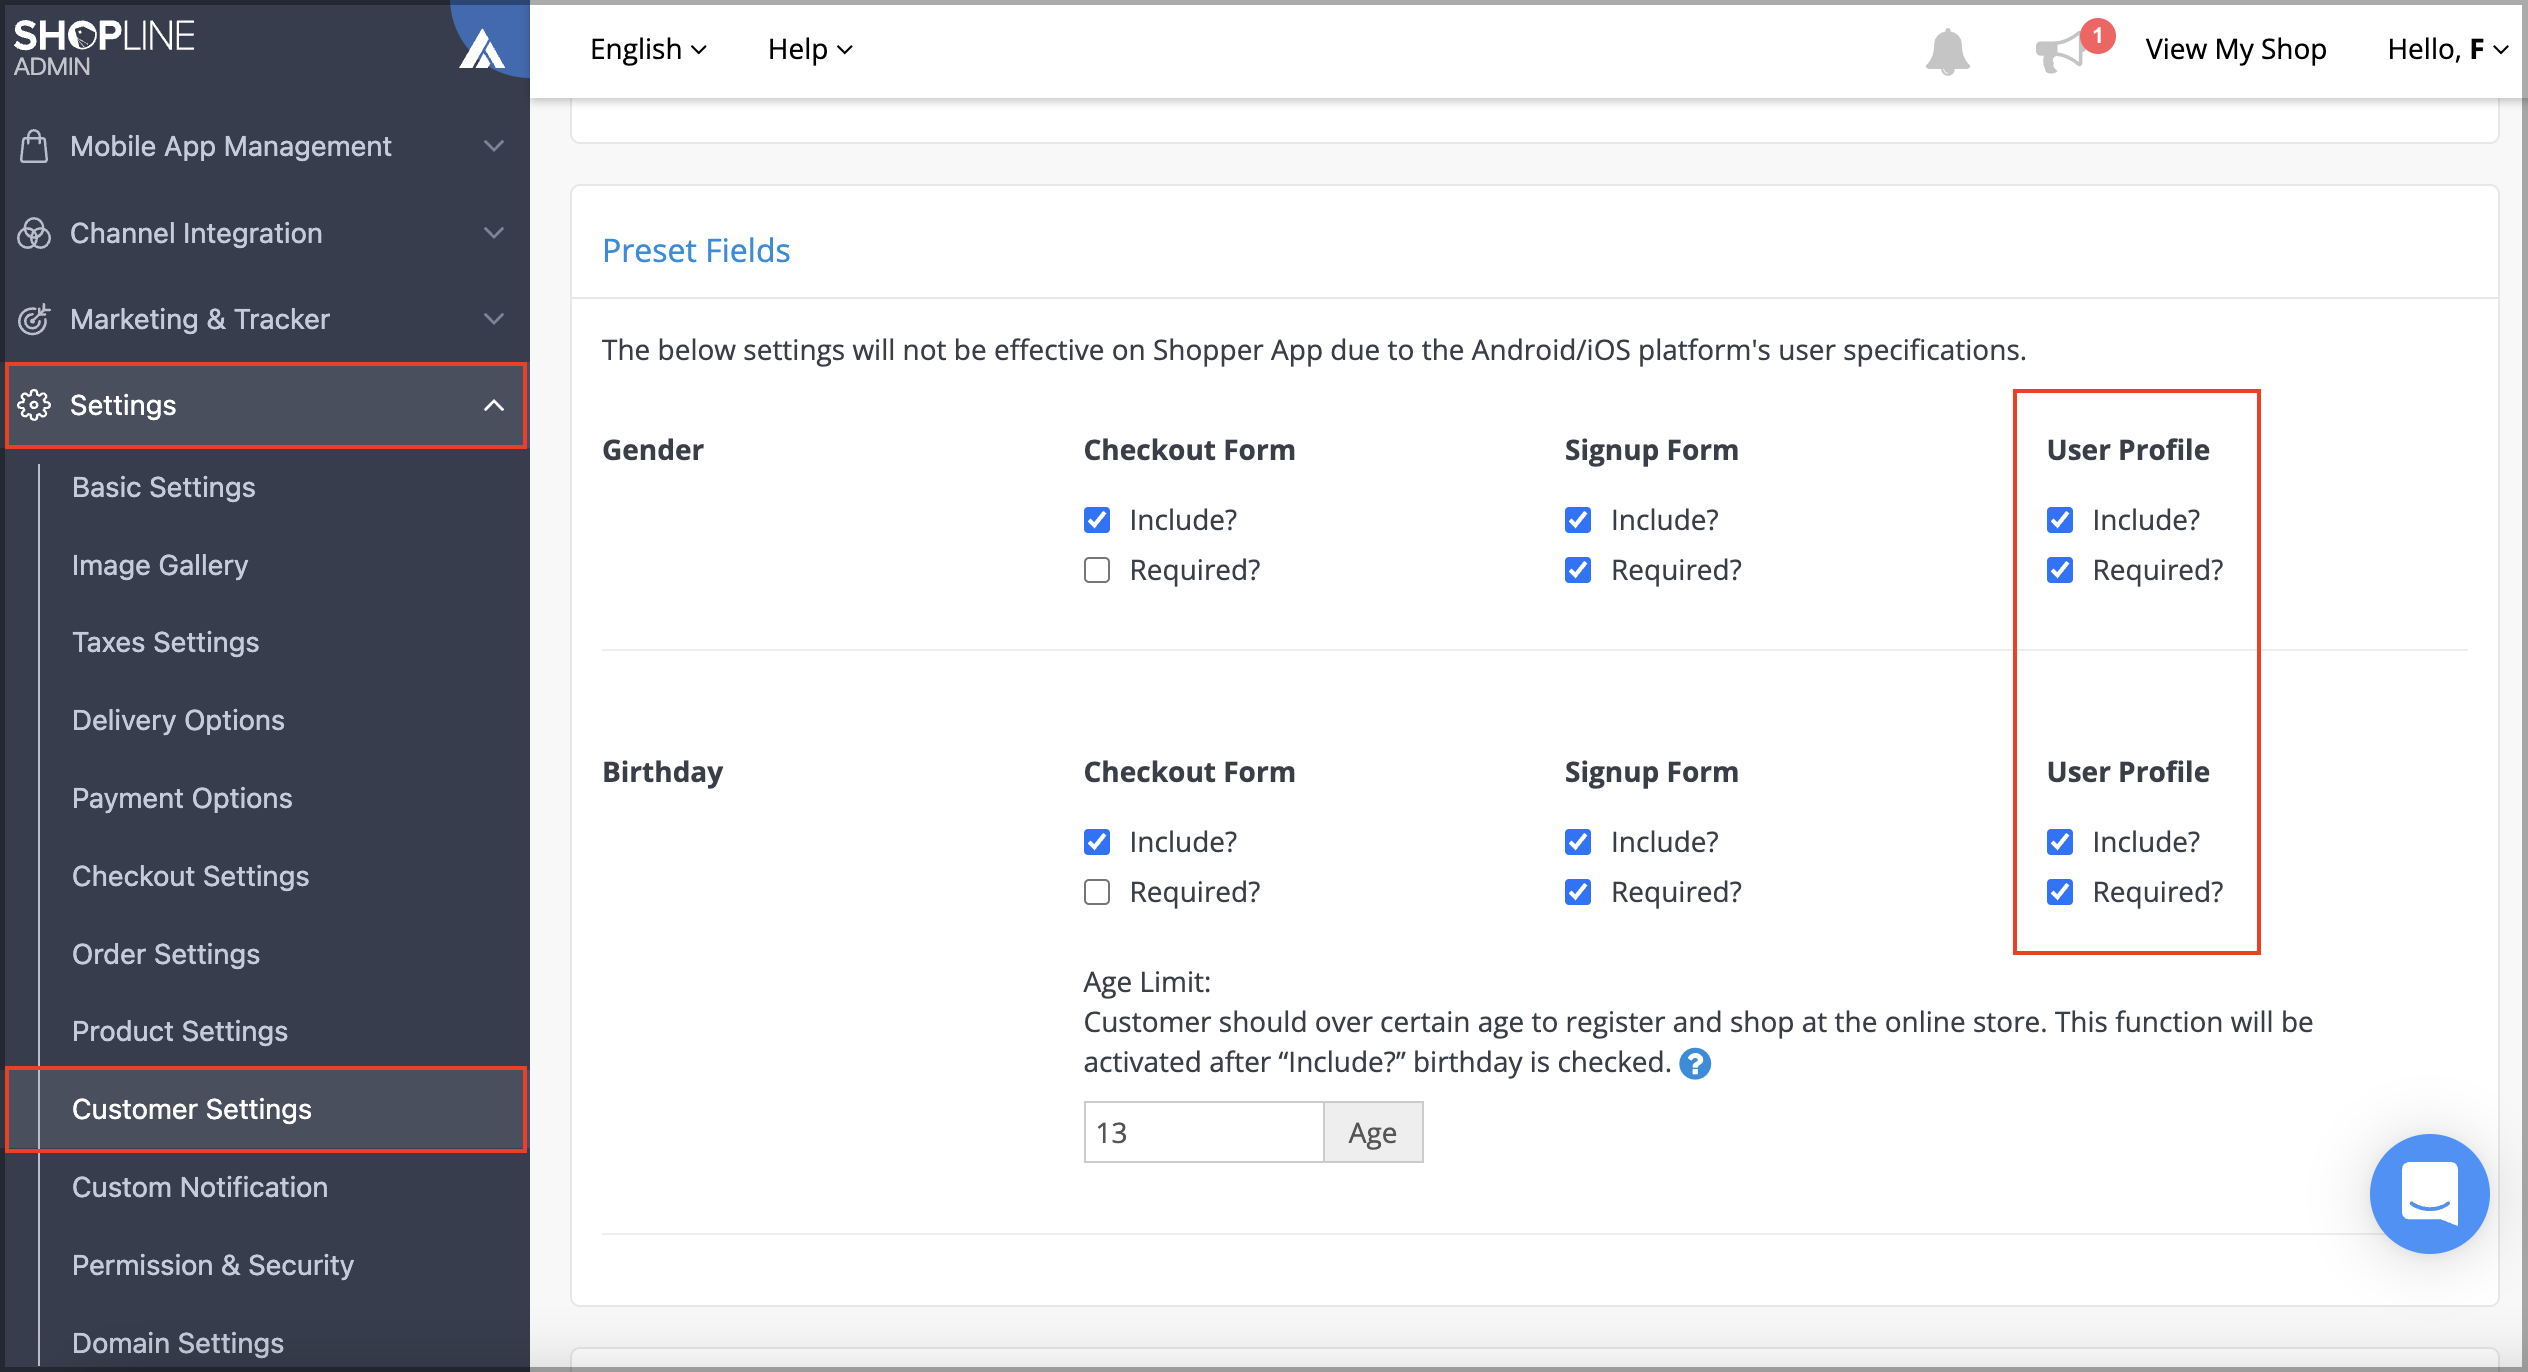Click the Age Limit number input field
The width and height of the screenshot is (2528, 1372).
click(x=1204, y=1132)
